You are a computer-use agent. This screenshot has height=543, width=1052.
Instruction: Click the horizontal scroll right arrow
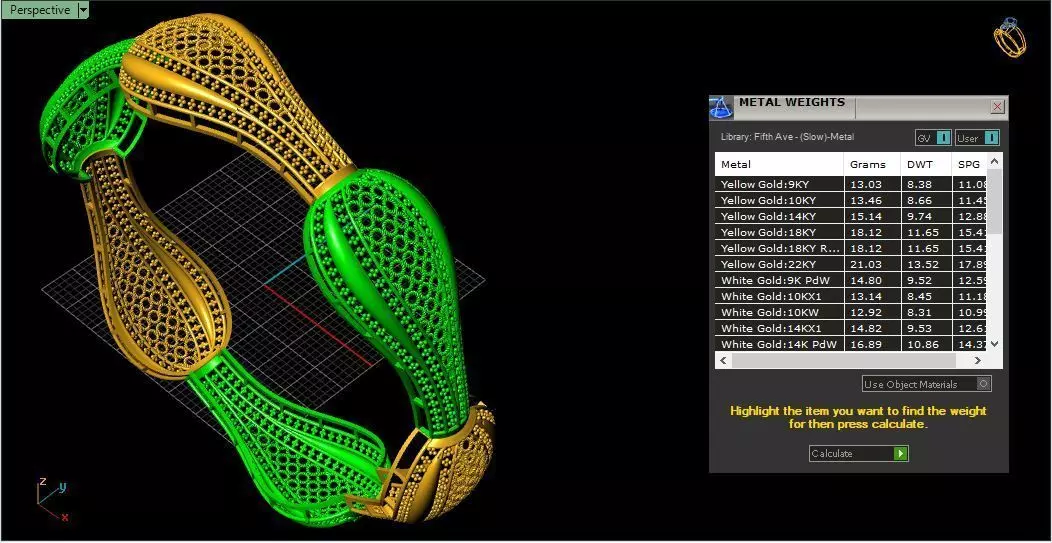pyautogui.click(x=978, y=360)
